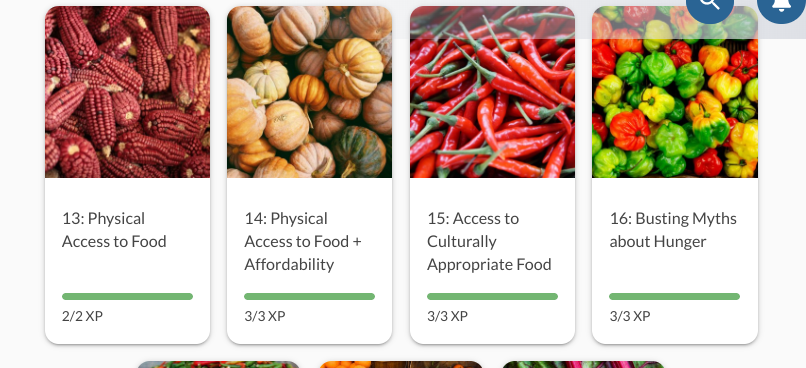Open the pumpkins and squash thumbnail
806x368 pixels.
pos(309,92)
